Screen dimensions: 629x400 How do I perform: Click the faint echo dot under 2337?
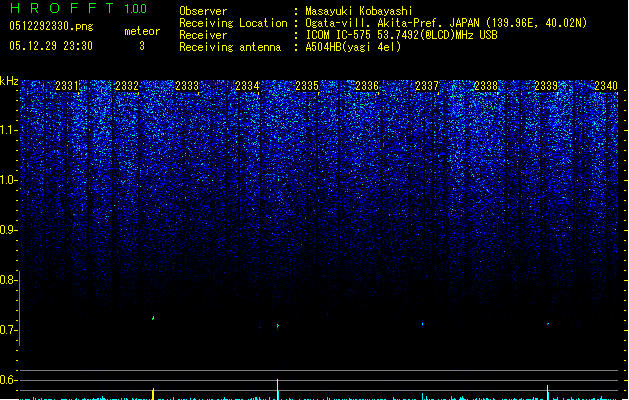coord(422,324)
